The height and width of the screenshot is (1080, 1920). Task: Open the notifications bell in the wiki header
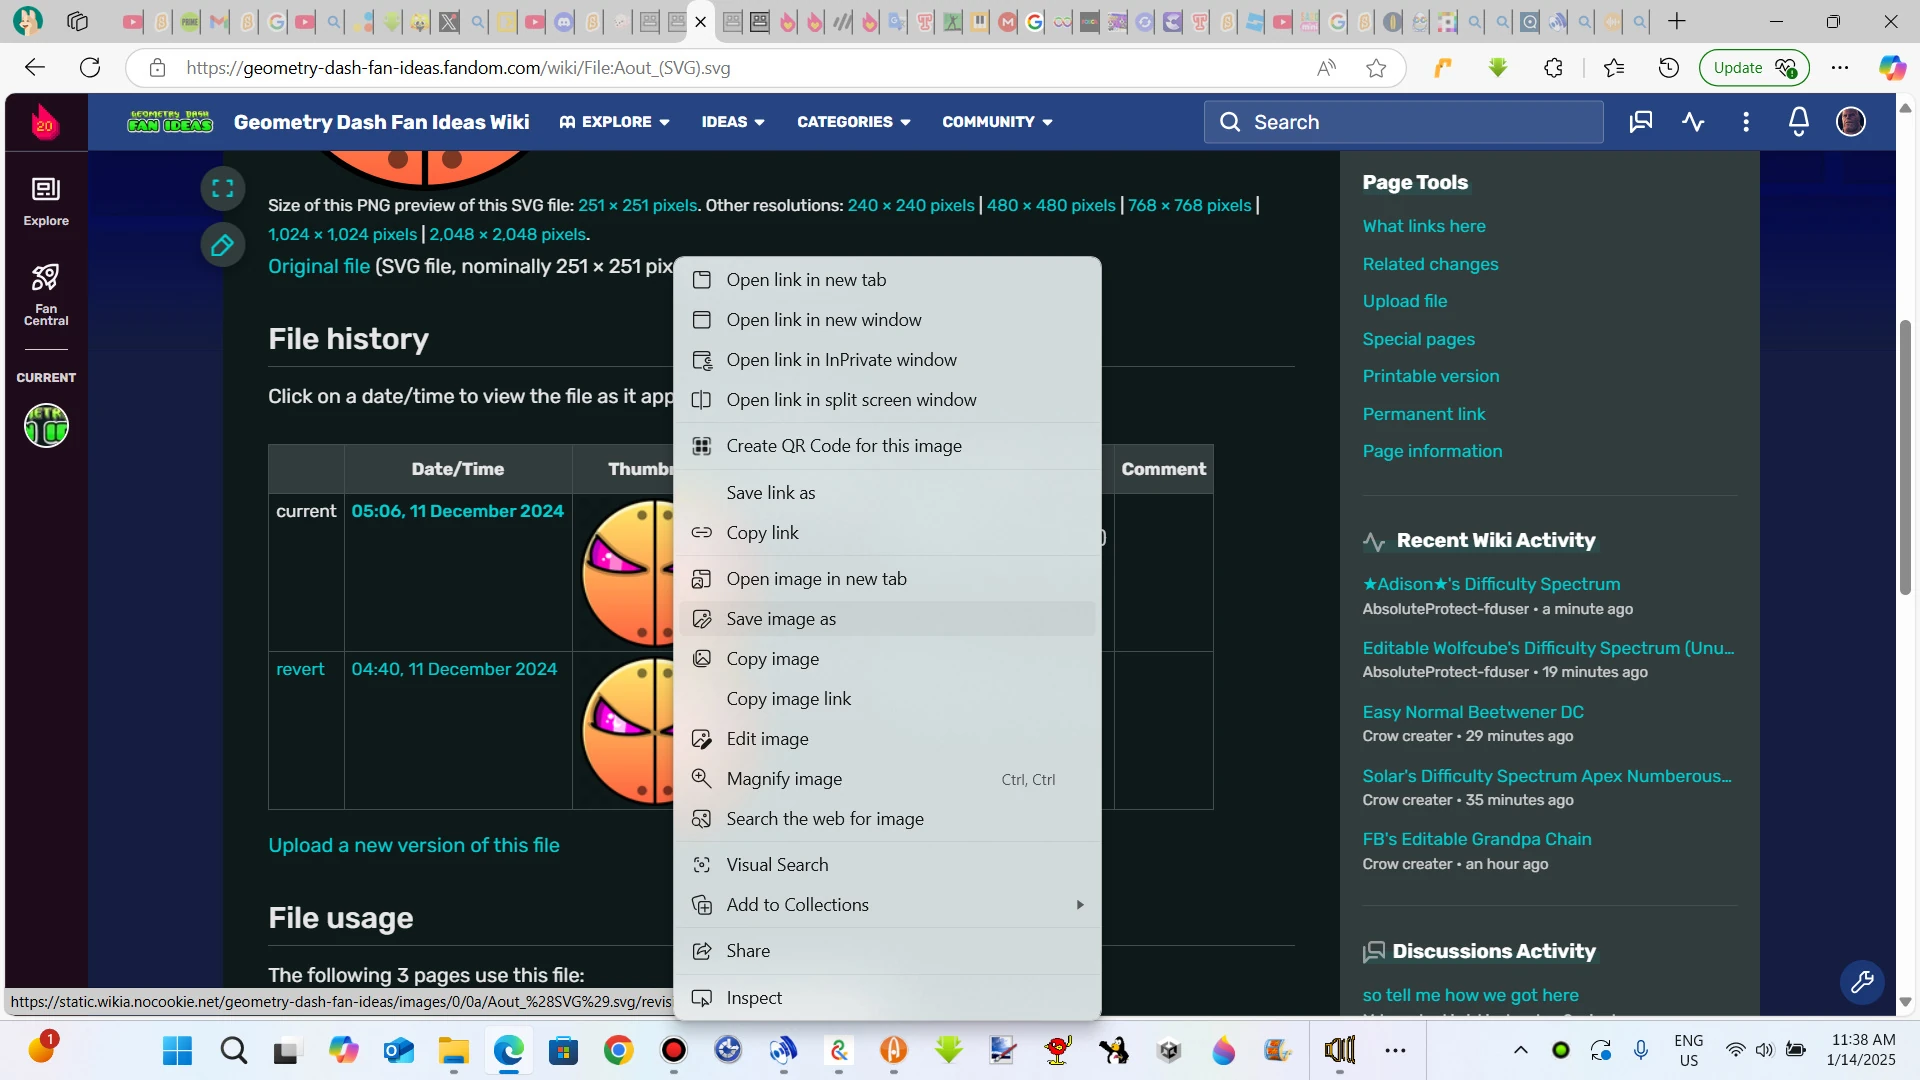click(x=1798, y=121)
